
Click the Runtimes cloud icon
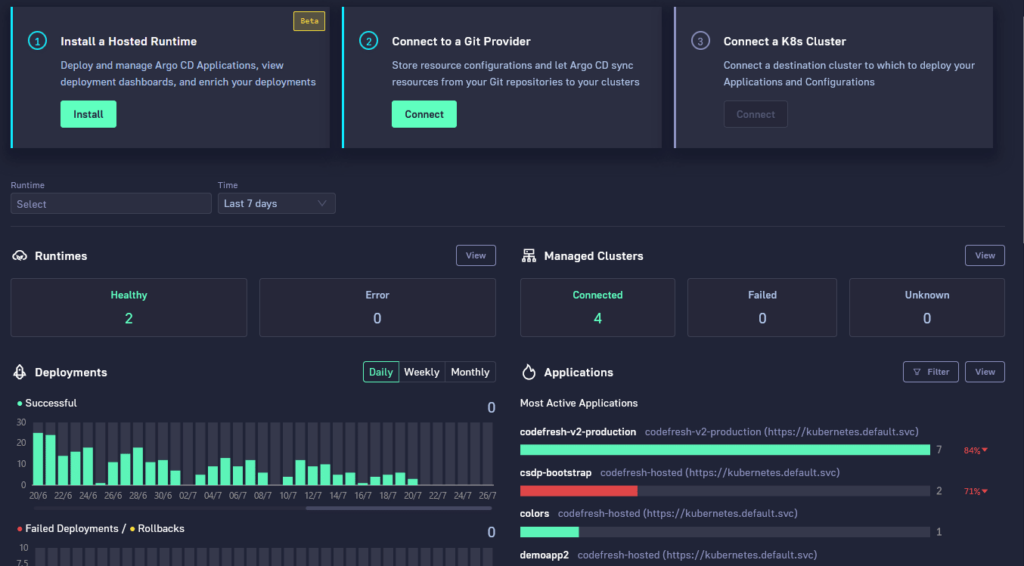(19, 256)
